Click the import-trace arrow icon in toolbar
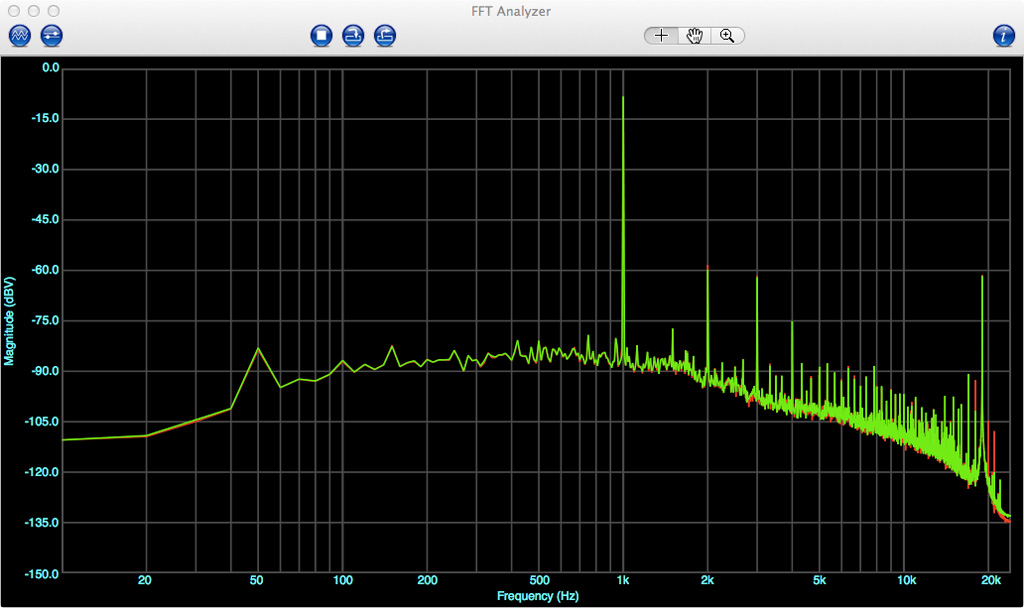This screenshot has height=608, width=1024. 353,36
